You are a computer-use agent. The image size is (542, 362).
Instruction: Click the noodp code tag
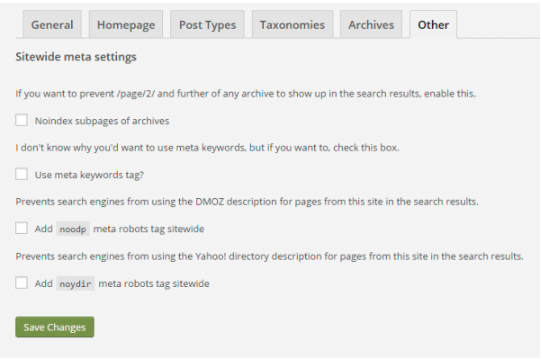point(73,229)
